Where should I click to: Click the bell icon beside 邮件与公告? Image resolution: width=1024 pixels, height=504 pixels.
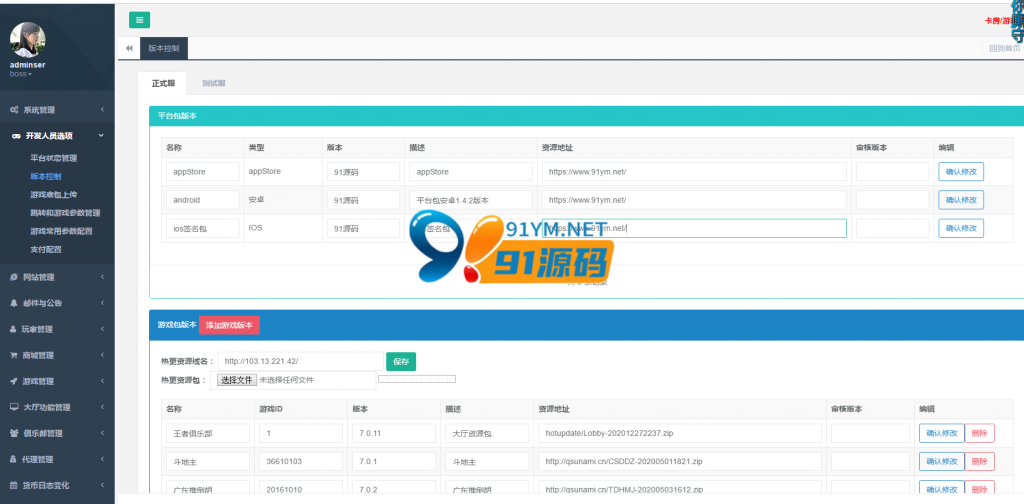(14, 303)
